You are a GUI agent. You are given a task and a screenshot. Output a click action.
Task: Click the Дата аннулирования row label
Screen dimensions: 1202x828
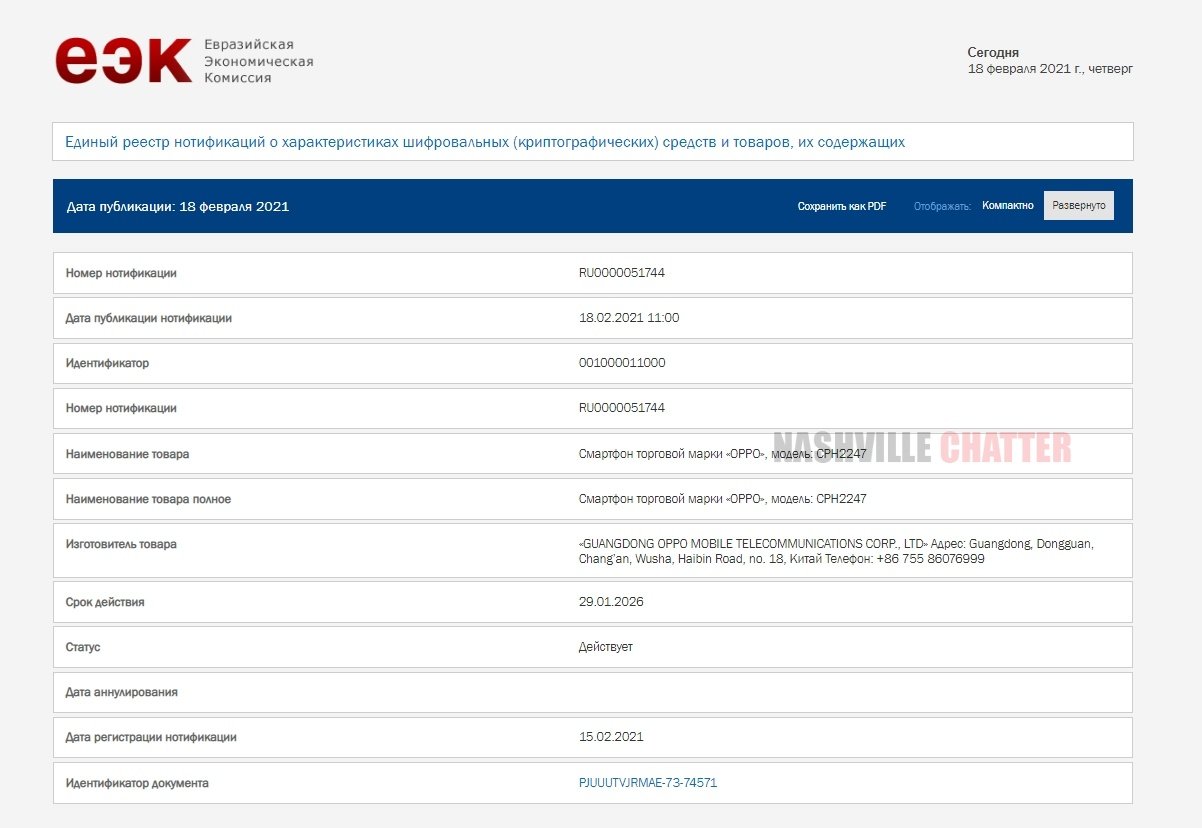click(x=121, y=692)
